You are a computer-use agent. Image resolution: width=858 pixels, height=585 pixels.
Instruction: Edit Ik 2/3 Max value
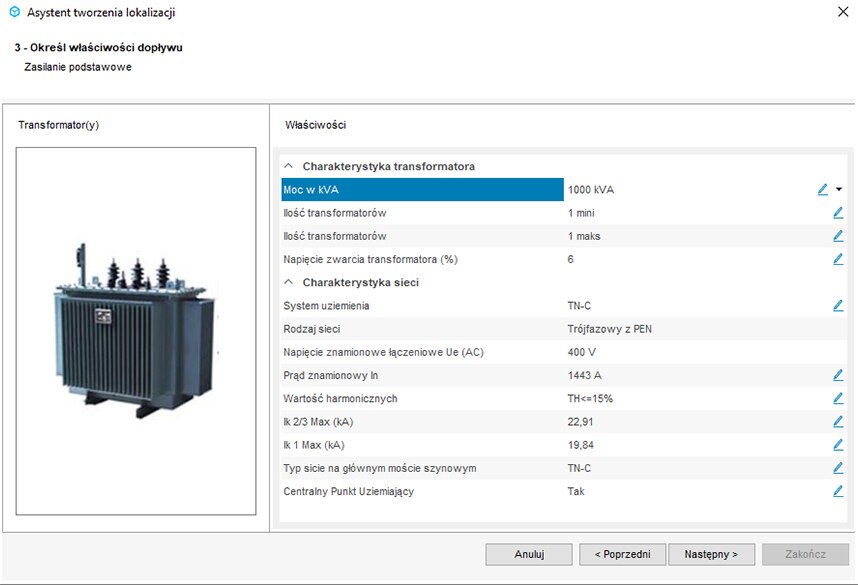(838, 422)
